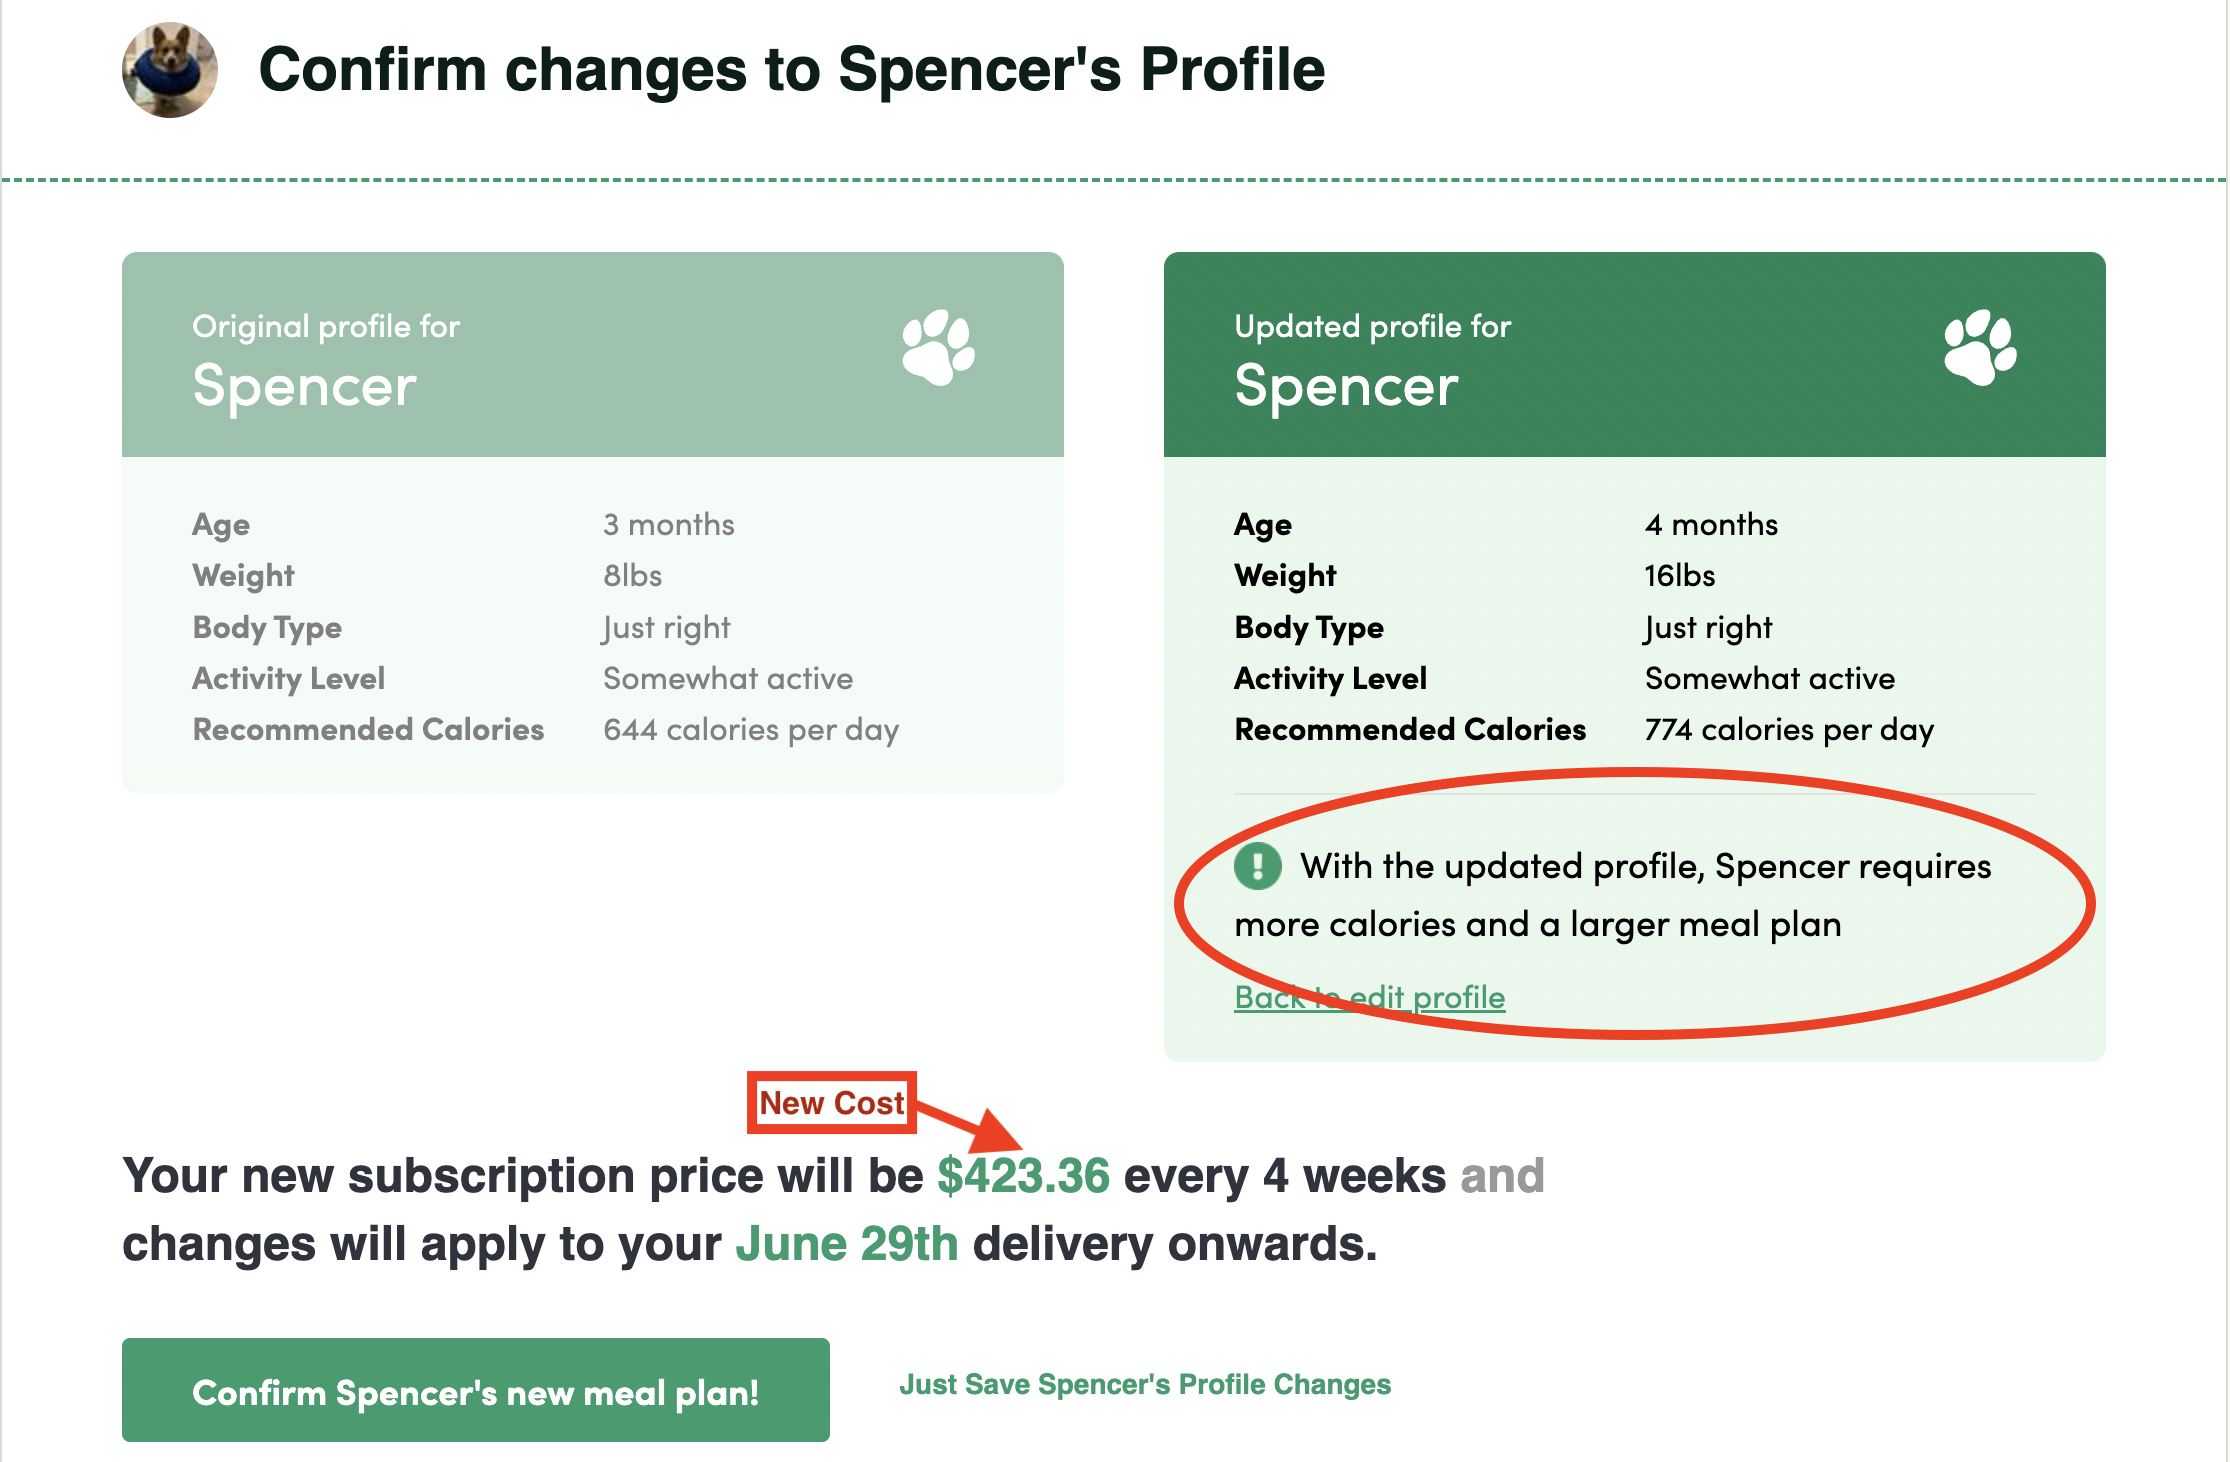Choose Just Save Spencer's Profile Changes
Viewport: 2230px width, 1462px height.
tap(1145, 1385)
